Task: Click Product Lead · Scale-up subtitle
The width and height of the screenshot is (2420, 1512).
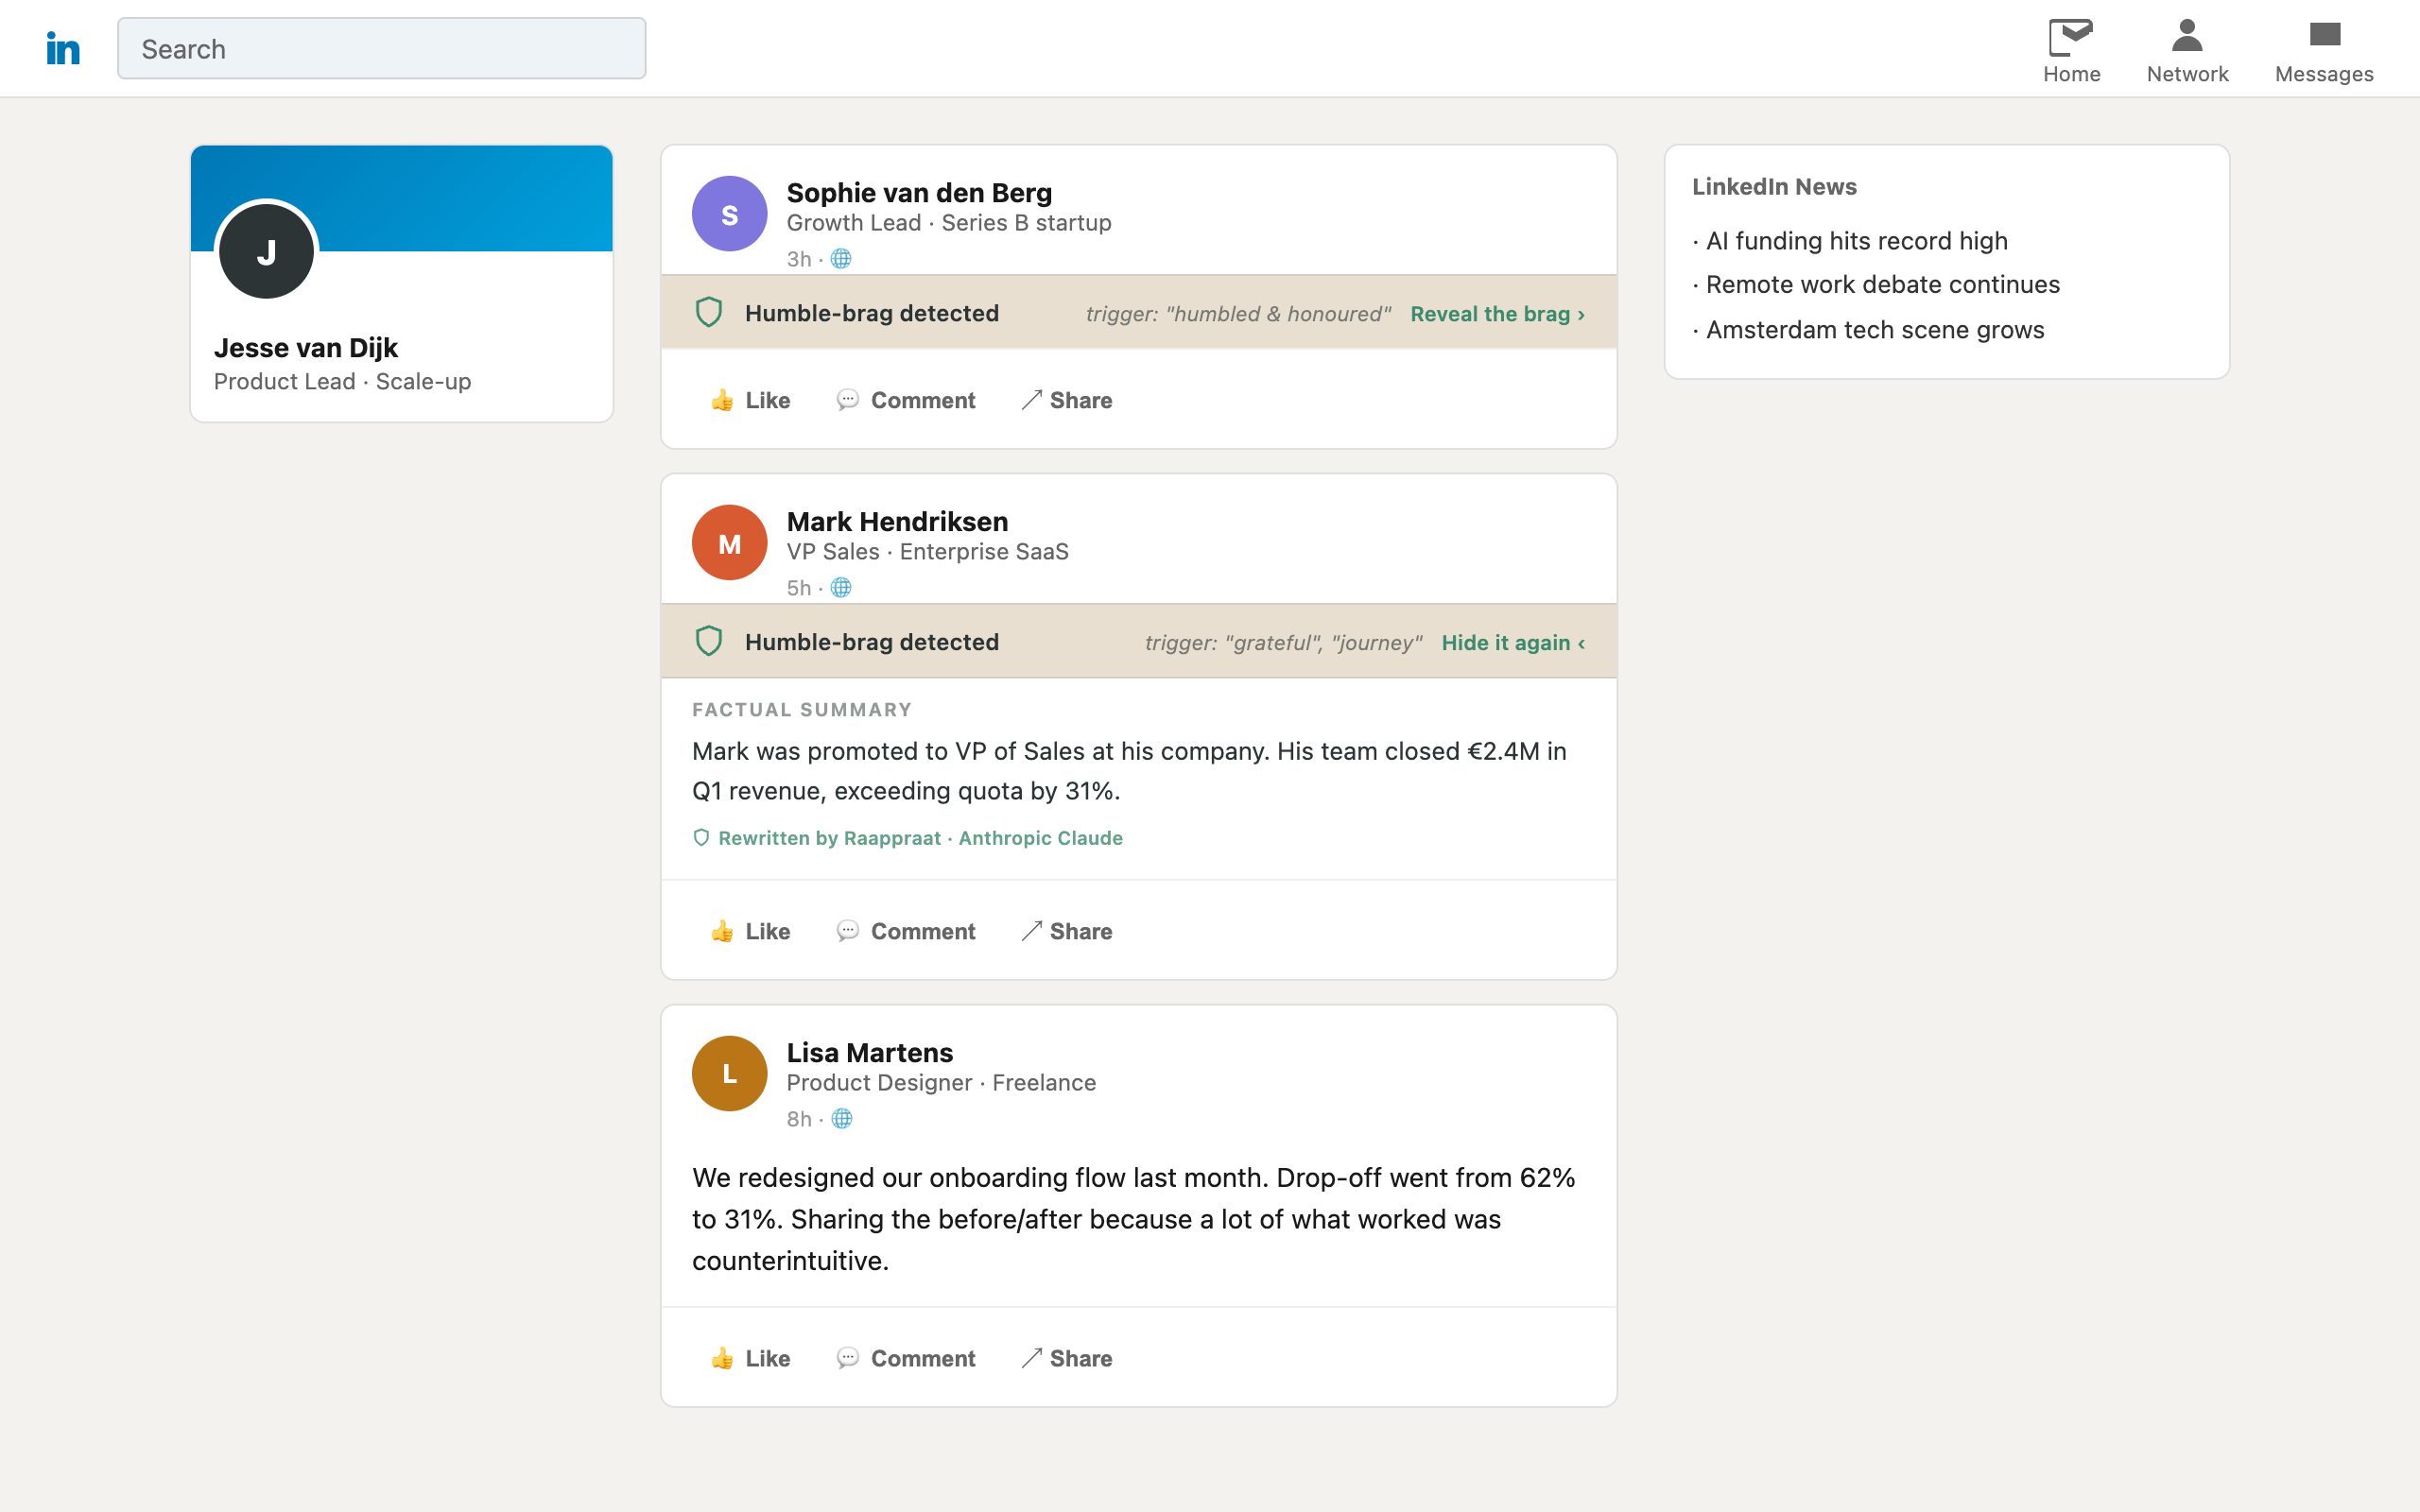Action: tap(342, 382)
